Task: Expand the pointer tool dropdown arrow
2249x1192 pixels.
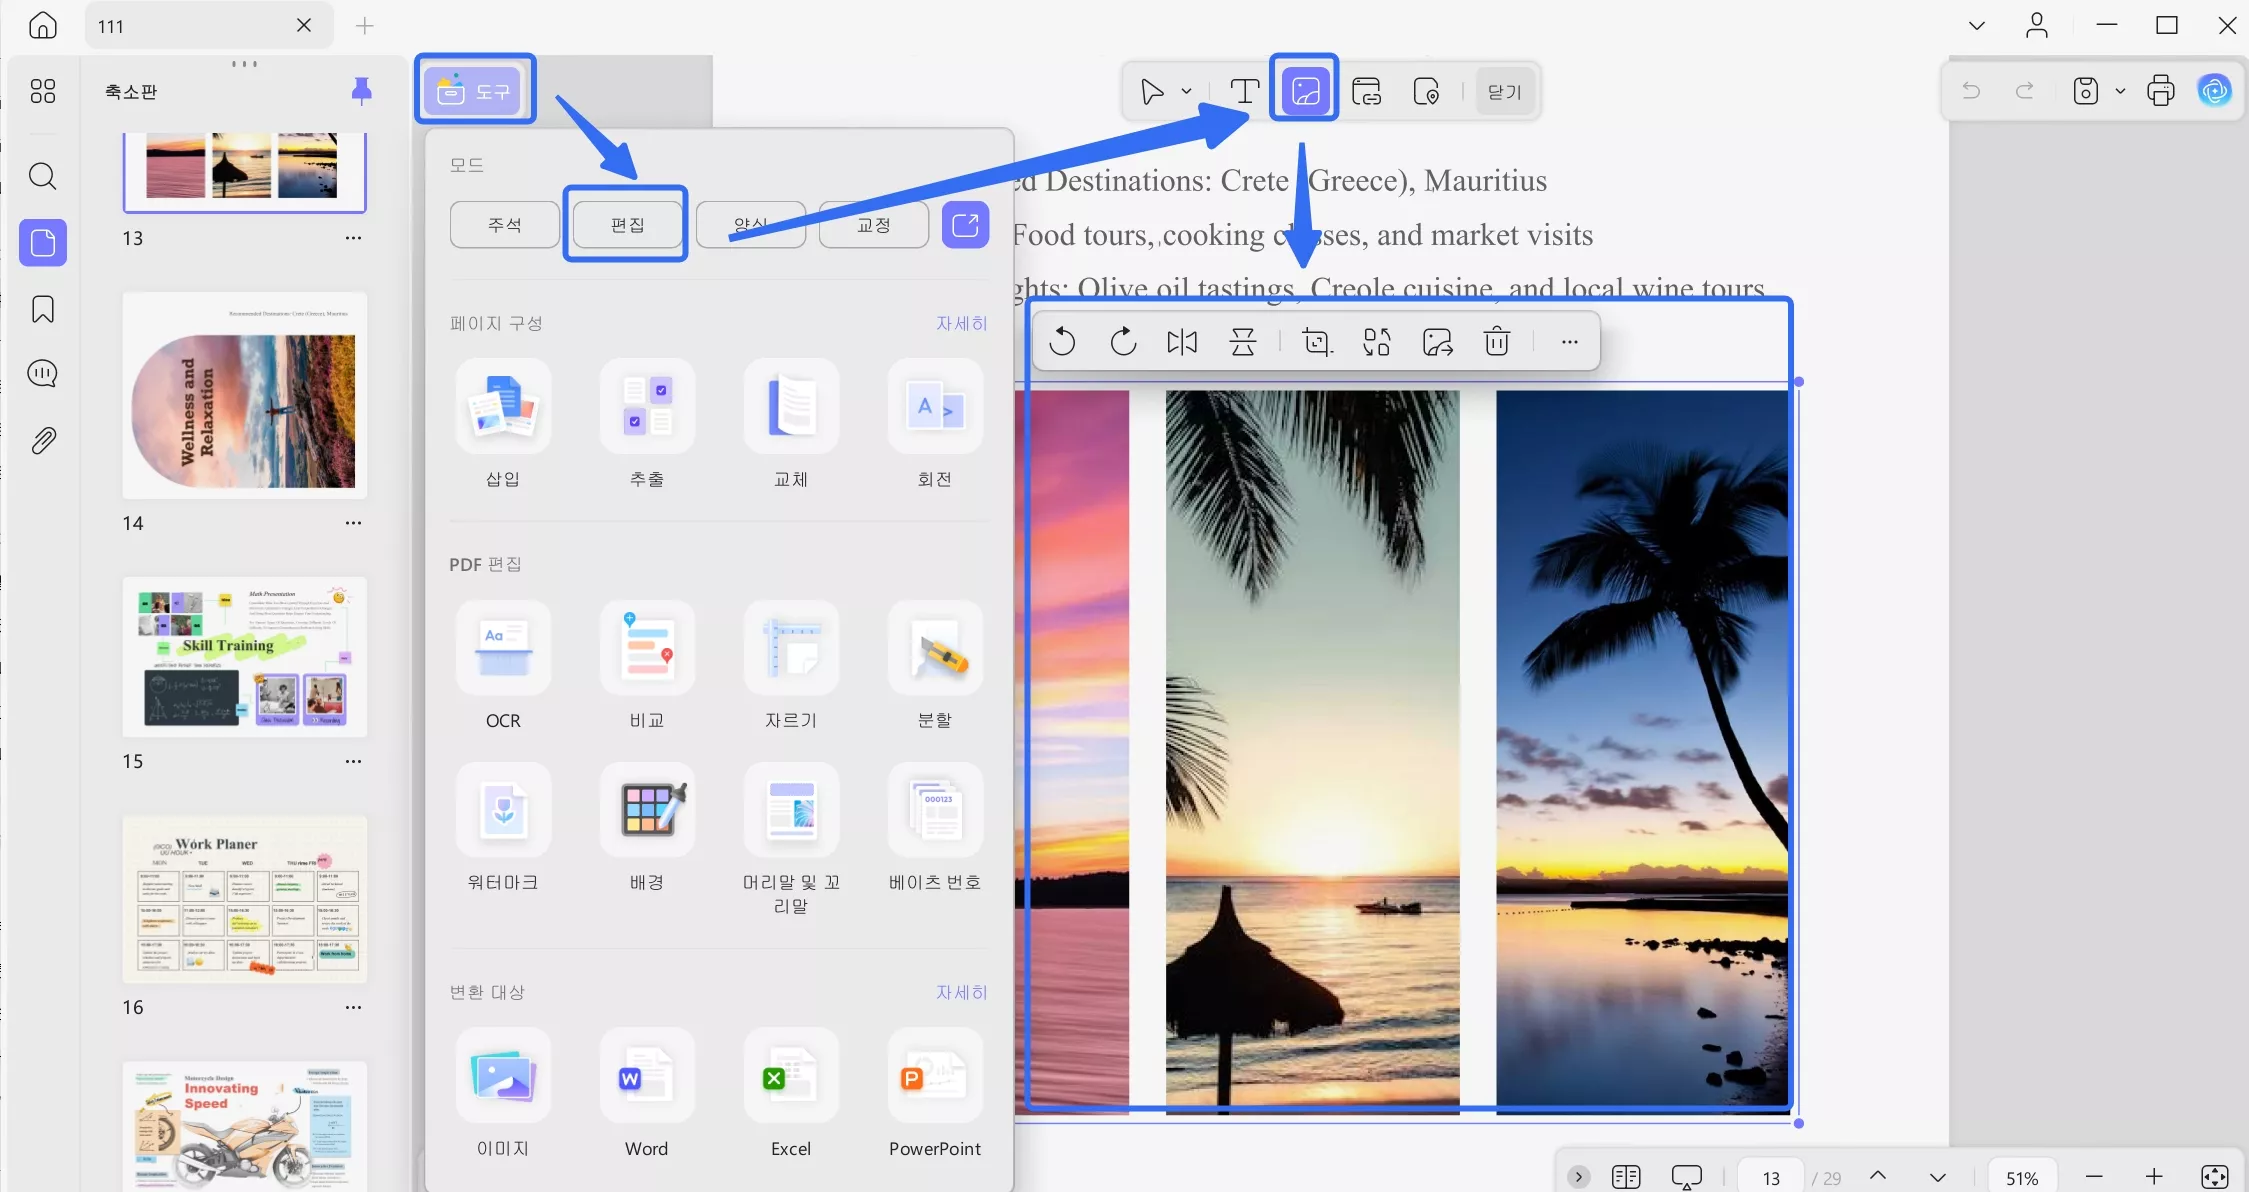Action: (x=1186, y=91)
